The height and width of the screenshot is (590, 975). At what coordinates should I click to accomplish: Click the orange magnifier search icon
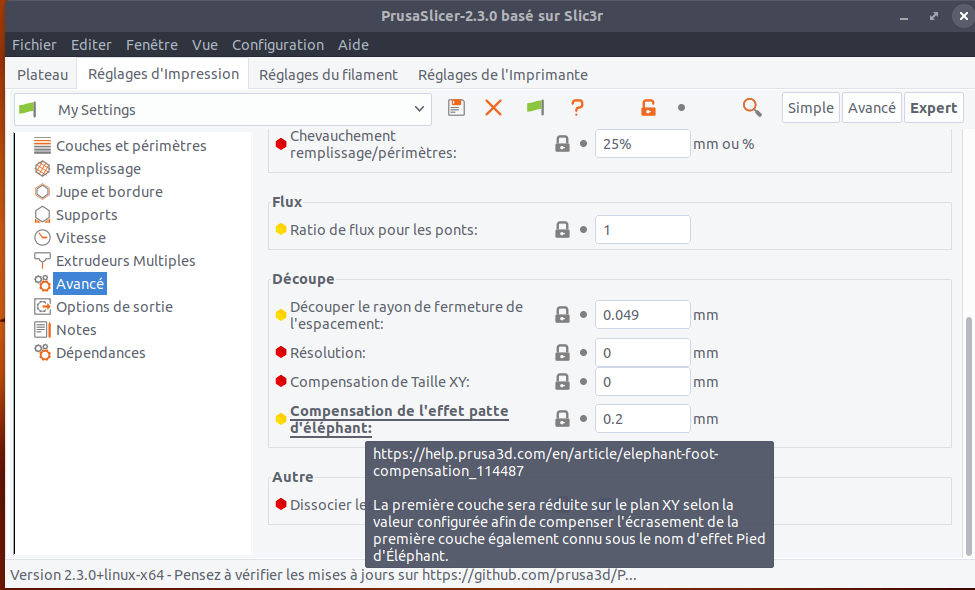click(752, 108)
